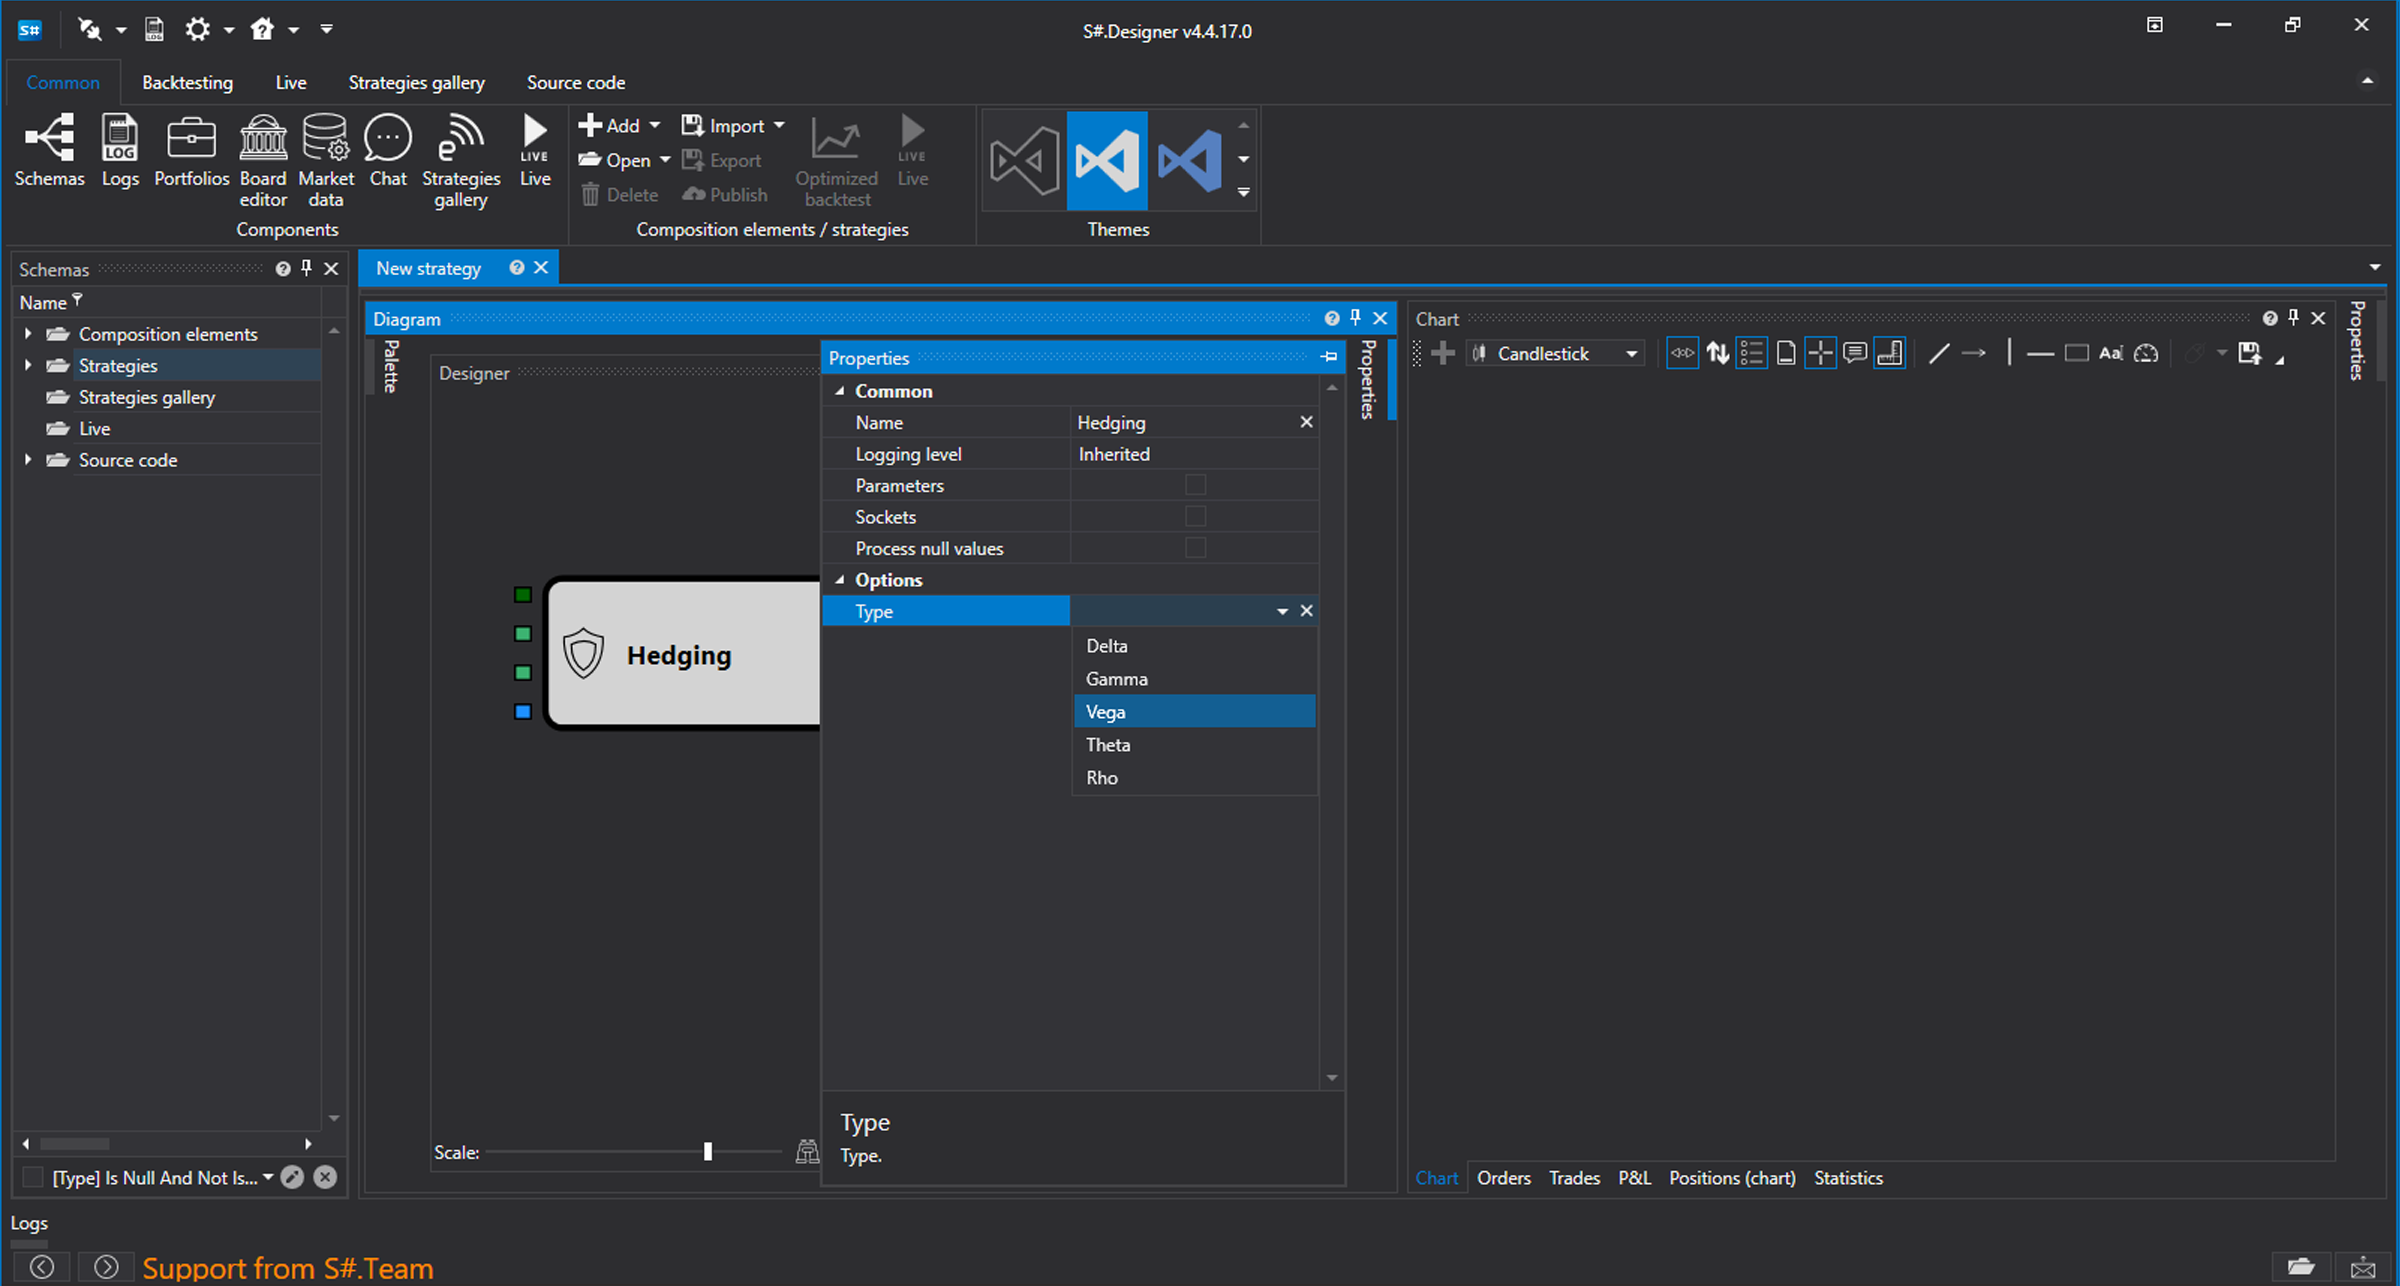Open the Candlestick chart type dropdown
Image resolution: width=2400 pixels, height=1286 pixels.
(1631, 354)
